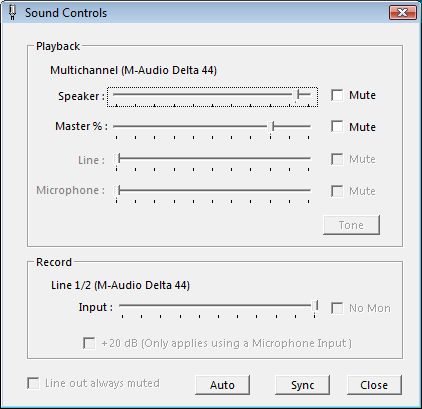Close the Sound Controls window with X

tap(403, 13)
